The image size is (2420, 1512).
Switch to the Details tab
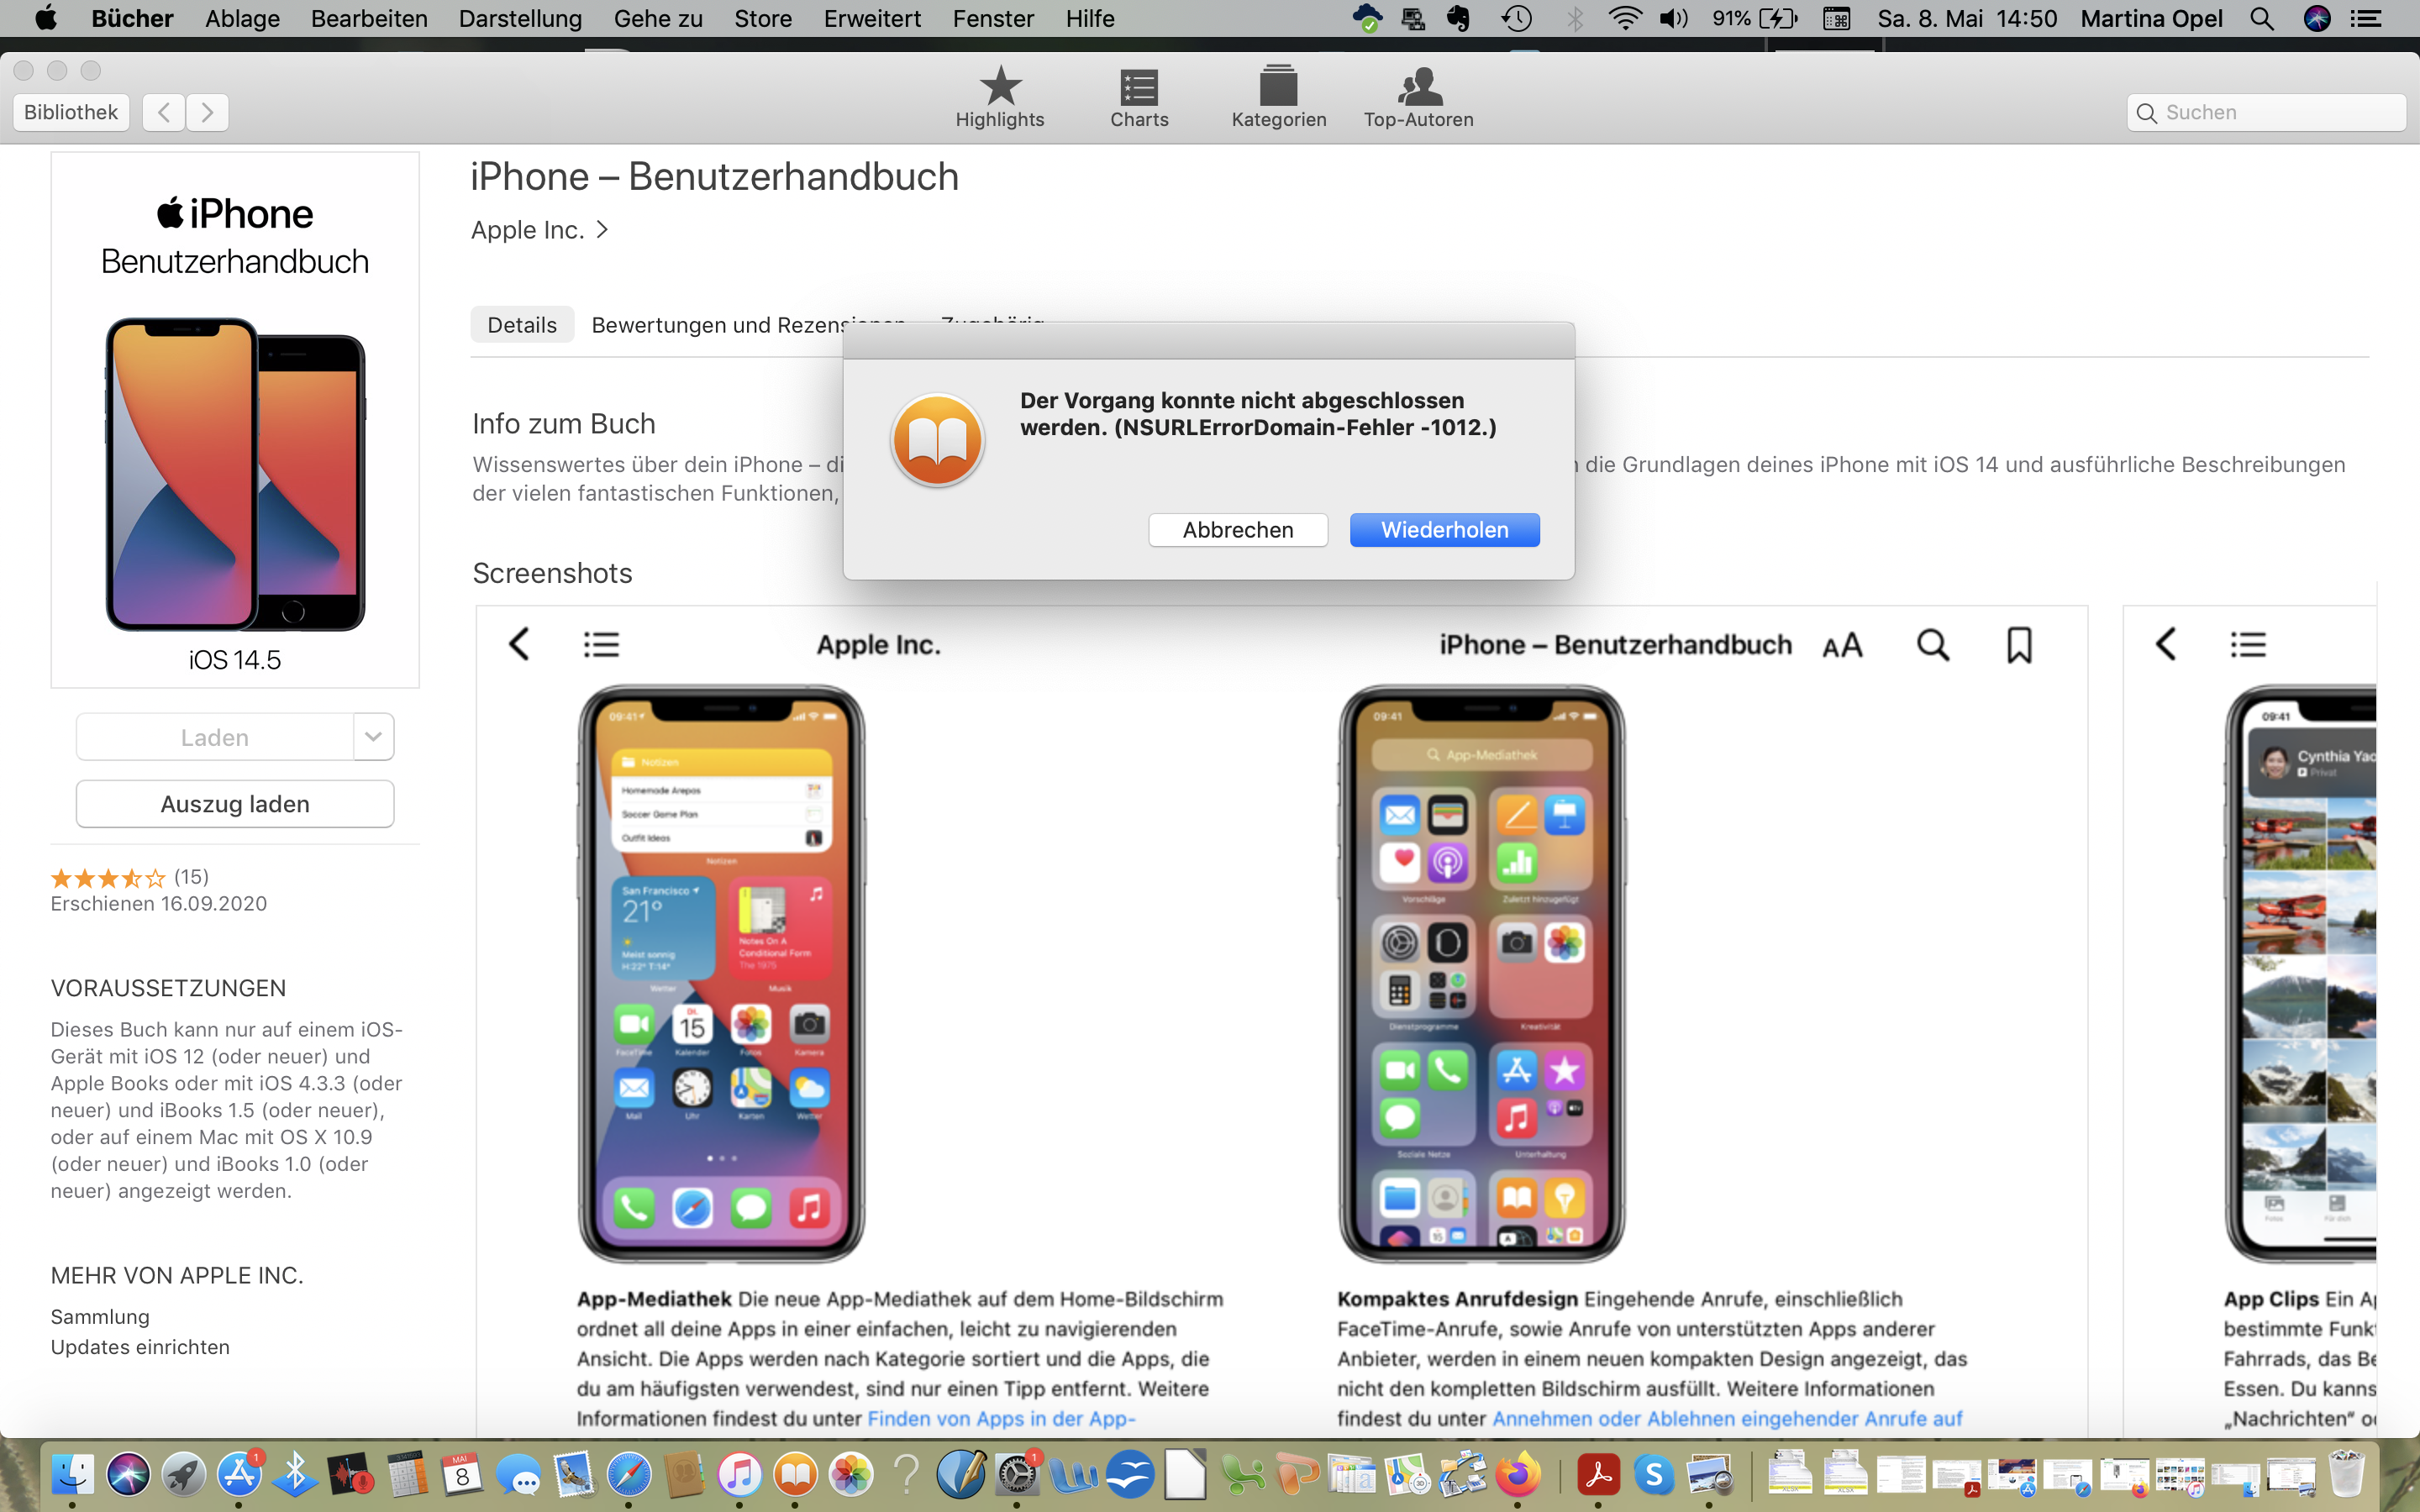tap(522, 325)
